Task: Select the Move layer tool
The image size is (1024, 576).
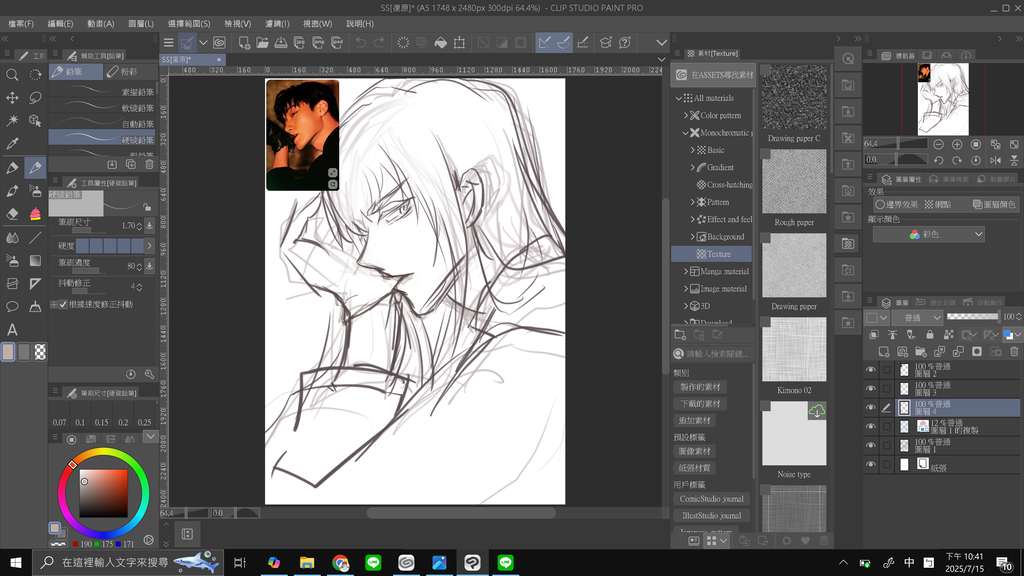Action: point(12,98)
